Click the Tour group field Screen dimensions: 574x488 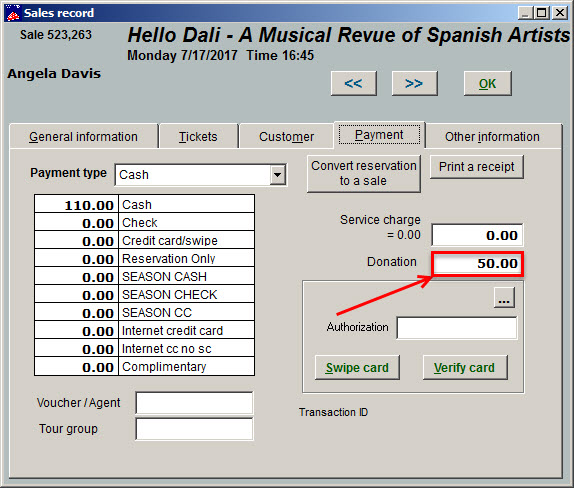[194, 429]
